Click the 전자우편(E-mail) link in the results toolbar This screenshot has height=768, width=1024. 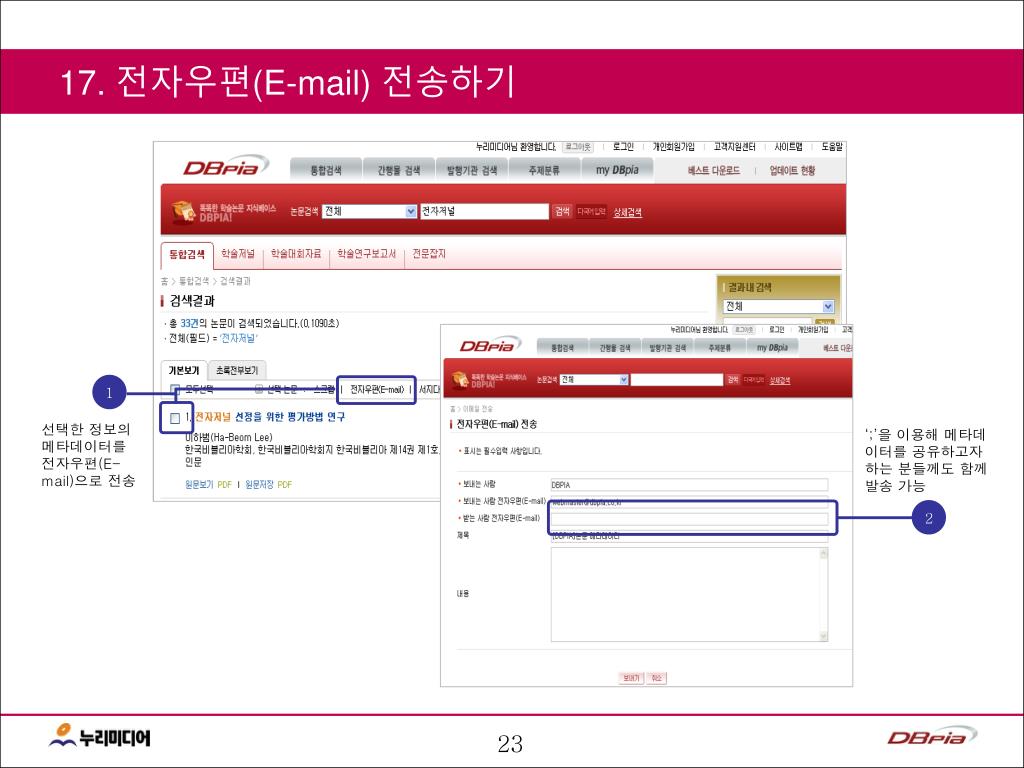point(377,389)
